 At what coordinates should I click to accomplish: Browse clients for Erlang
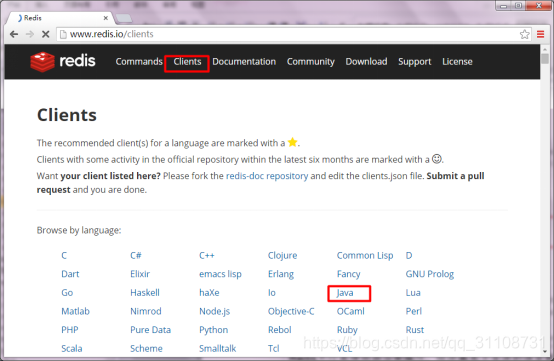pos(281,274)
